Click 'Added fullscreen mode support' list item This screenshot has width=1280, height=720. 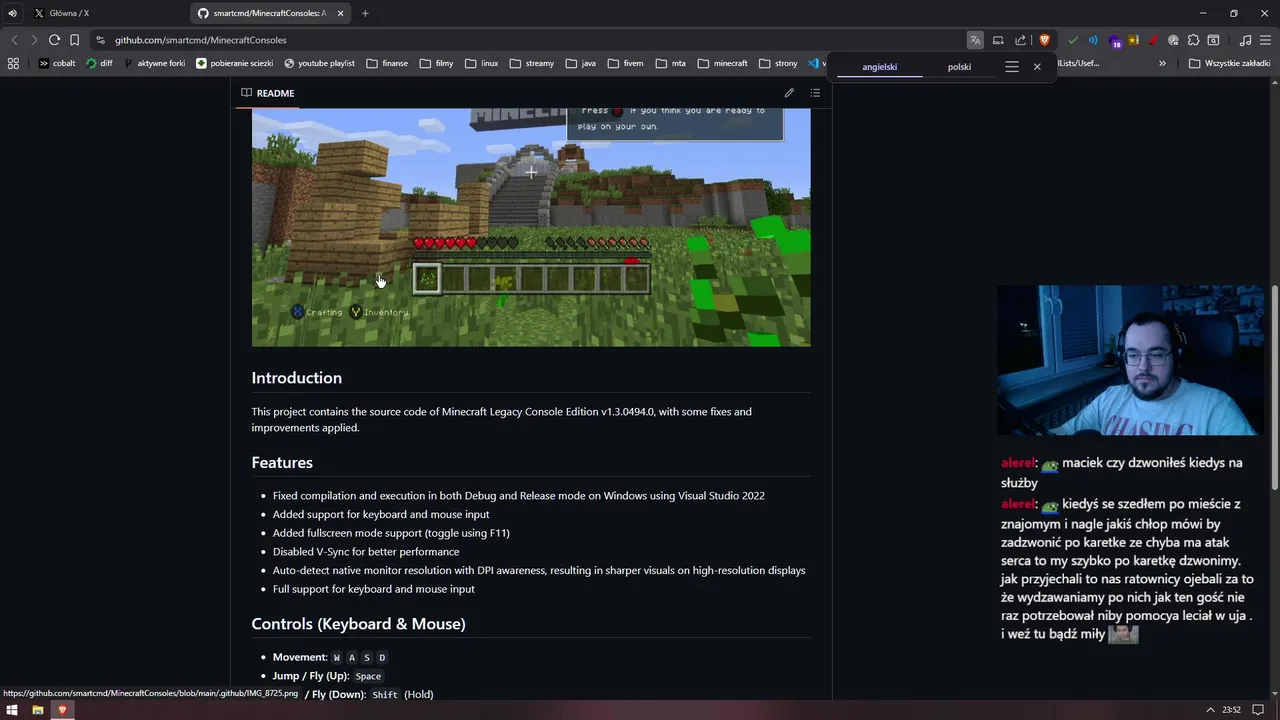391,533
